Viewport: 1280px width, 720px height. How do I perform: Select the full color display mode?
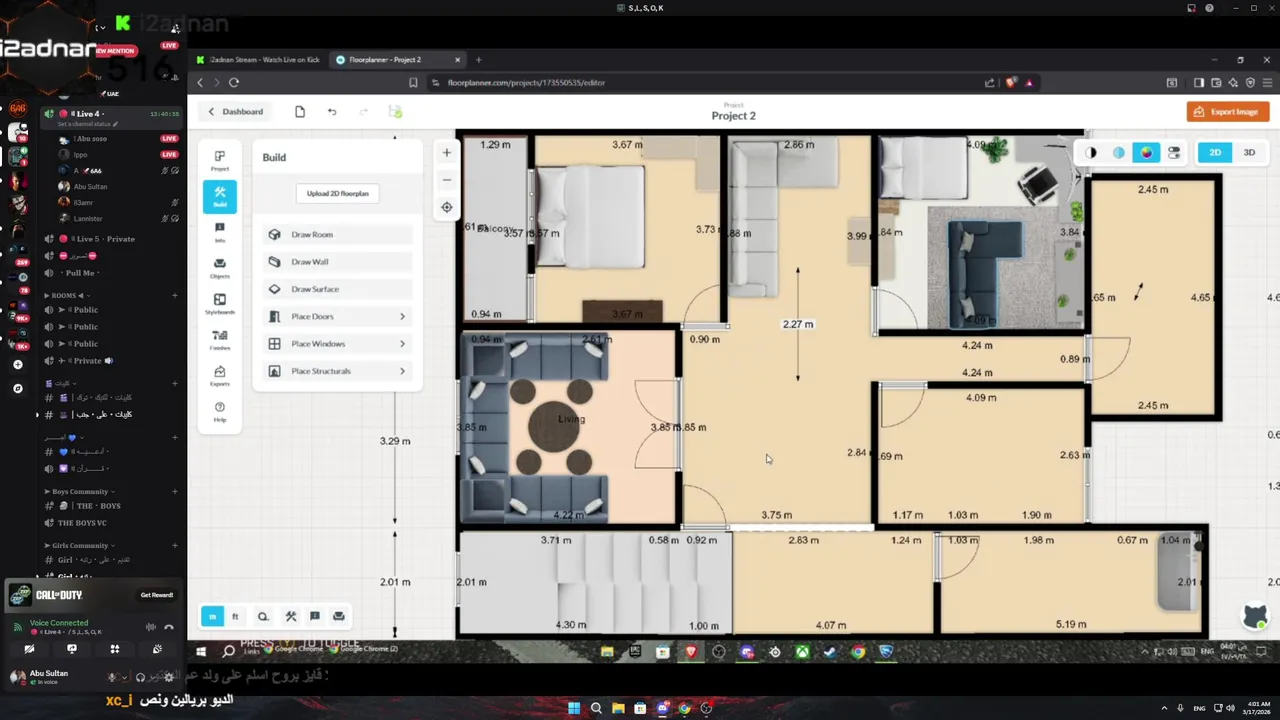(x=1146, y=153)
